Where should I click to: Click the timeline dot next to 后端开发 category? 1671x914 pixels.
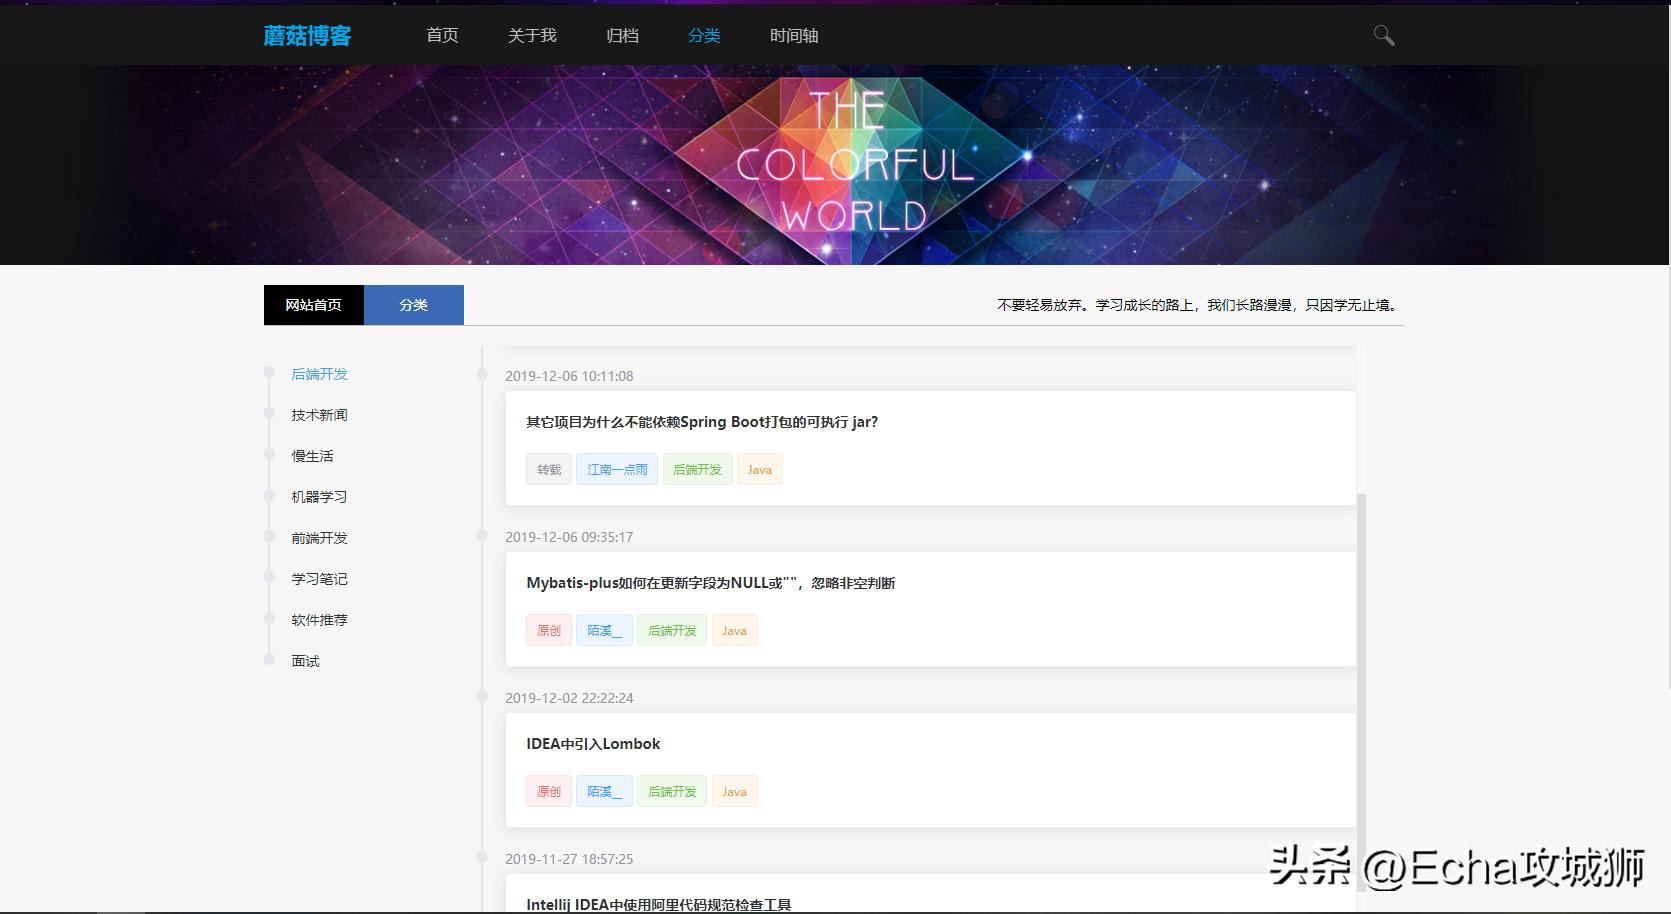(268, 373)
